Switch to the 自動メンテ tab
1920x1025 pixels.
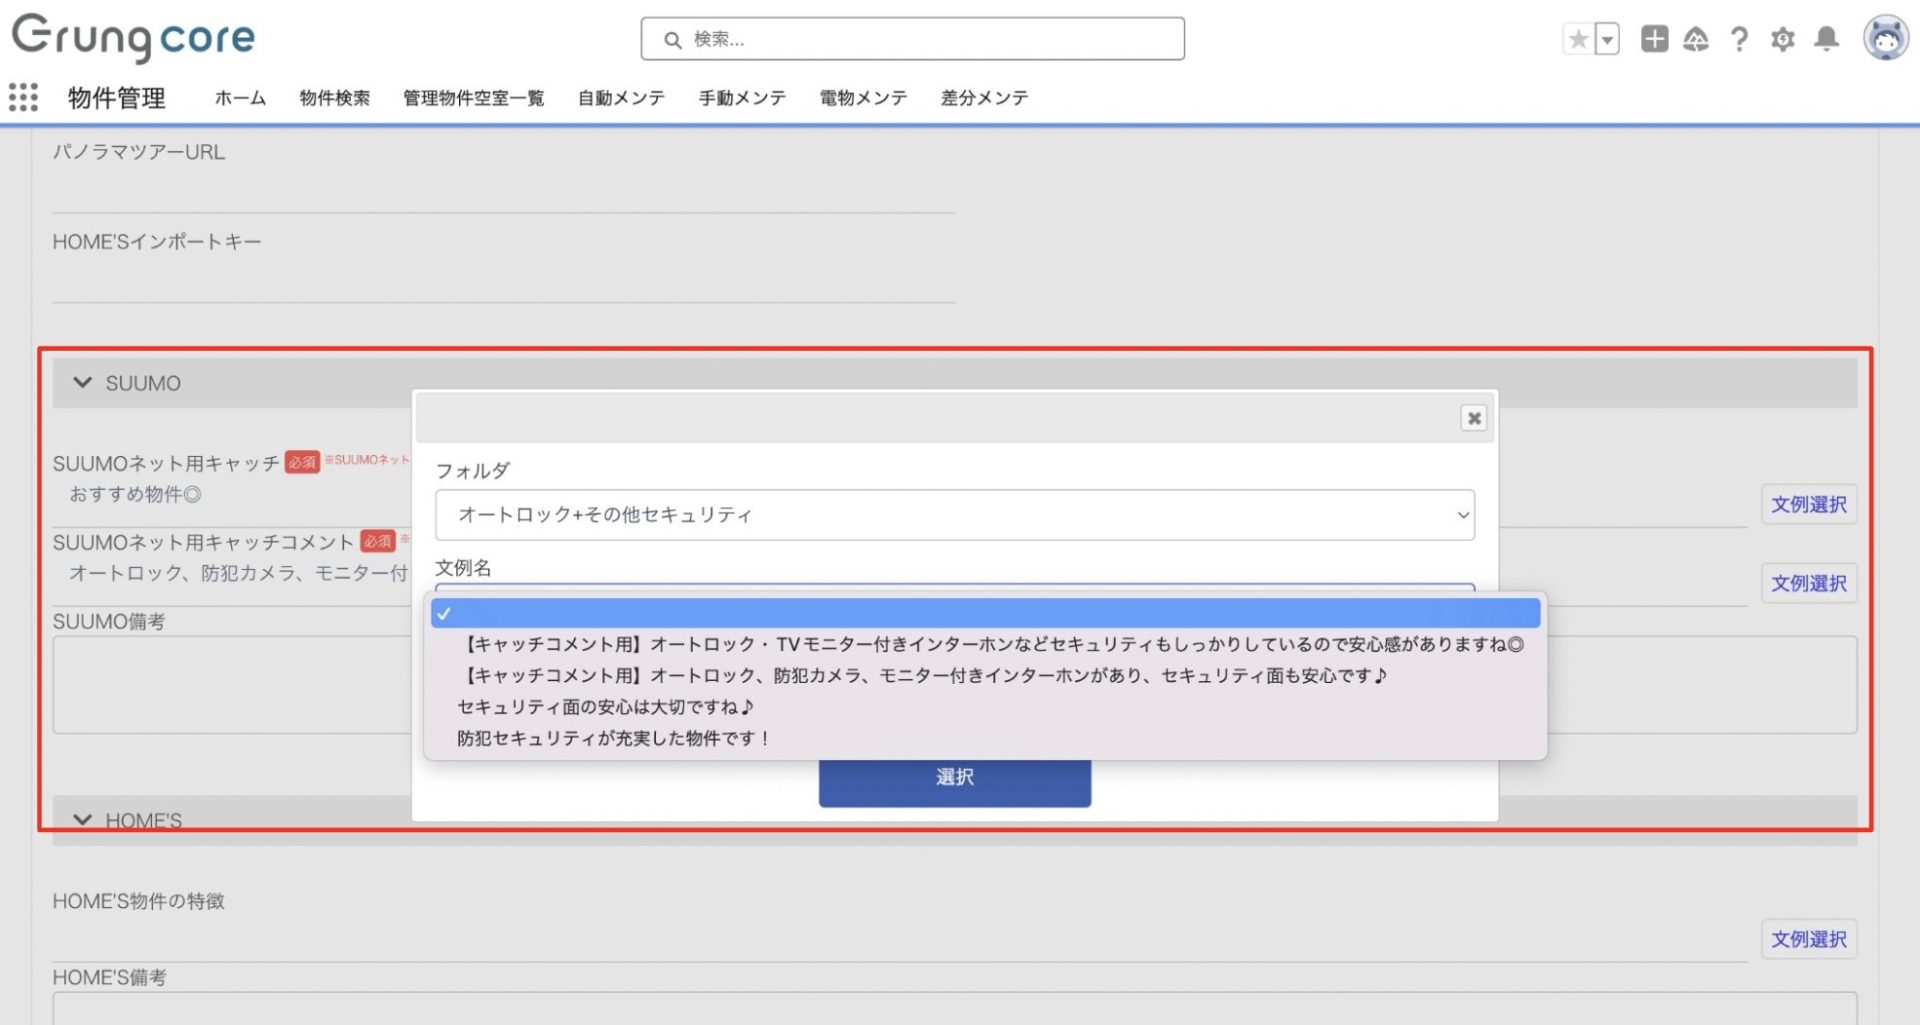pyautogui.click(x=621, y=98)
